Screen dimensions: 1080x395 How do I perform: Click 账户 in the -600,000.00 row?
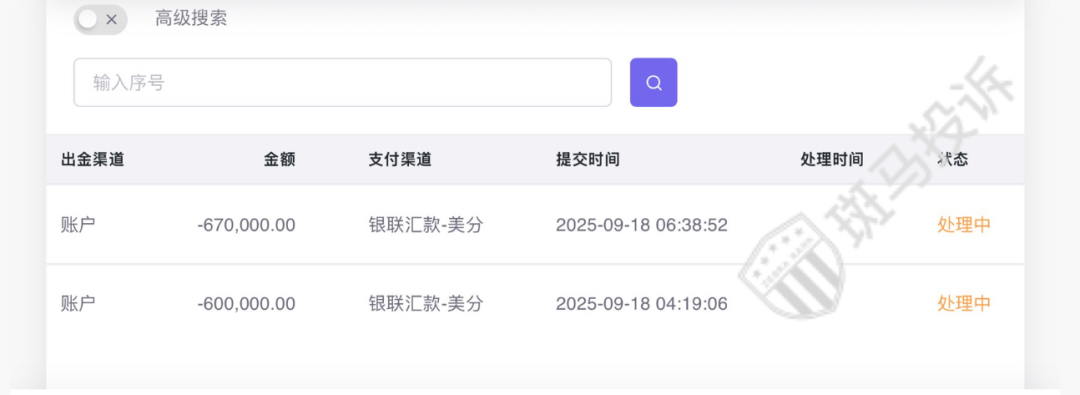coord(78,304)
